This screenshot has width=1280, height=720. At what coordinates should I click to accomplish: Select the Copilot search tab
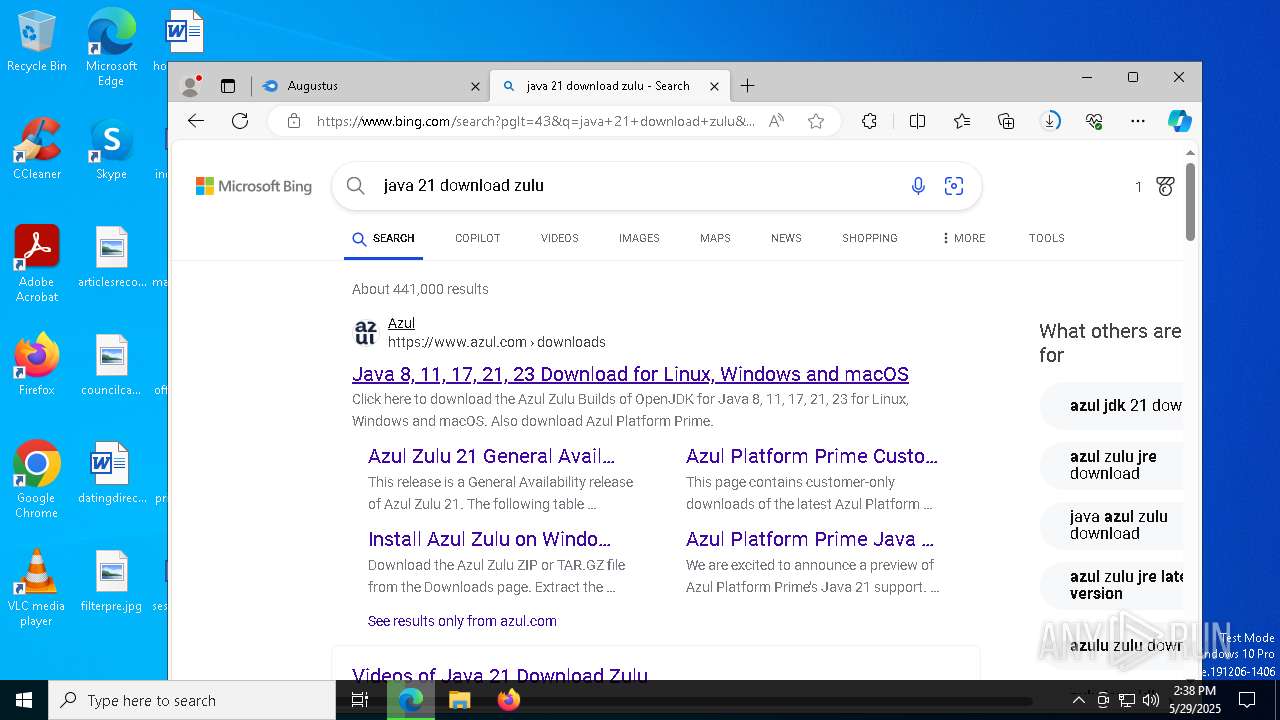[x=477, y=238]
